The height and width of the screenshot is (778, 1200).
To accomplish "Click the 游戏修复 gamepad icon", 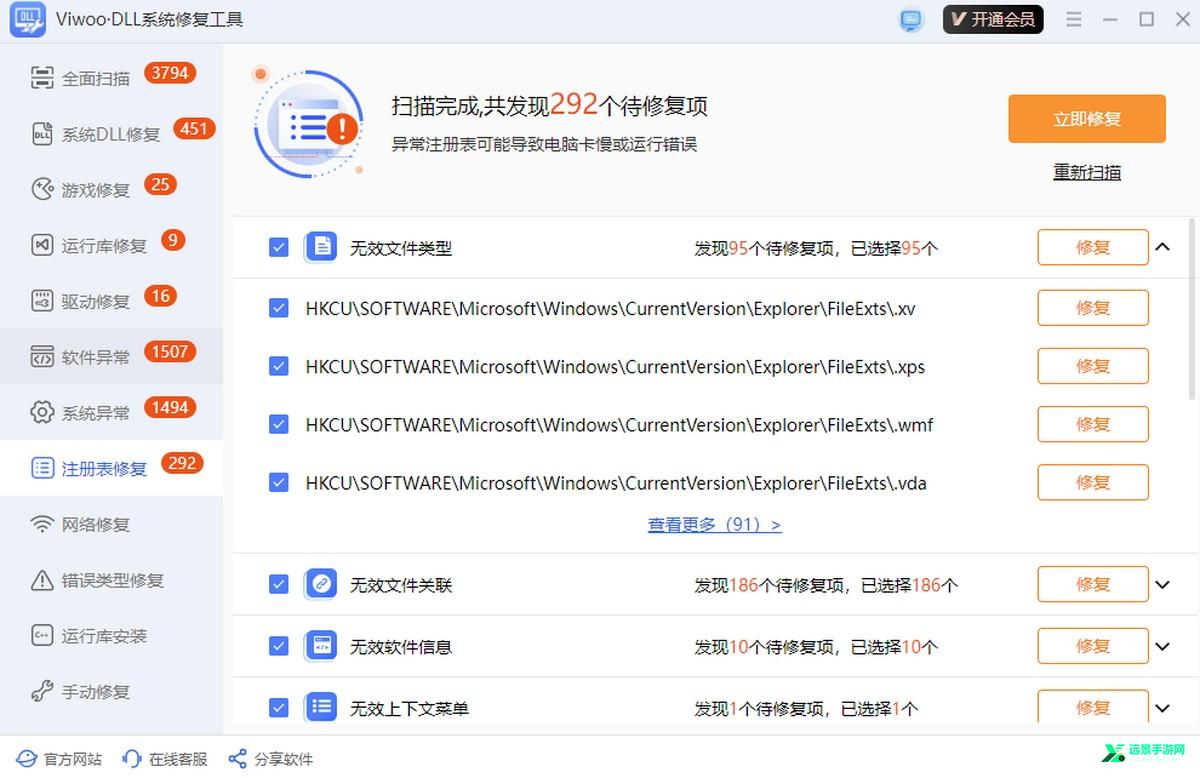I will 42,190.
